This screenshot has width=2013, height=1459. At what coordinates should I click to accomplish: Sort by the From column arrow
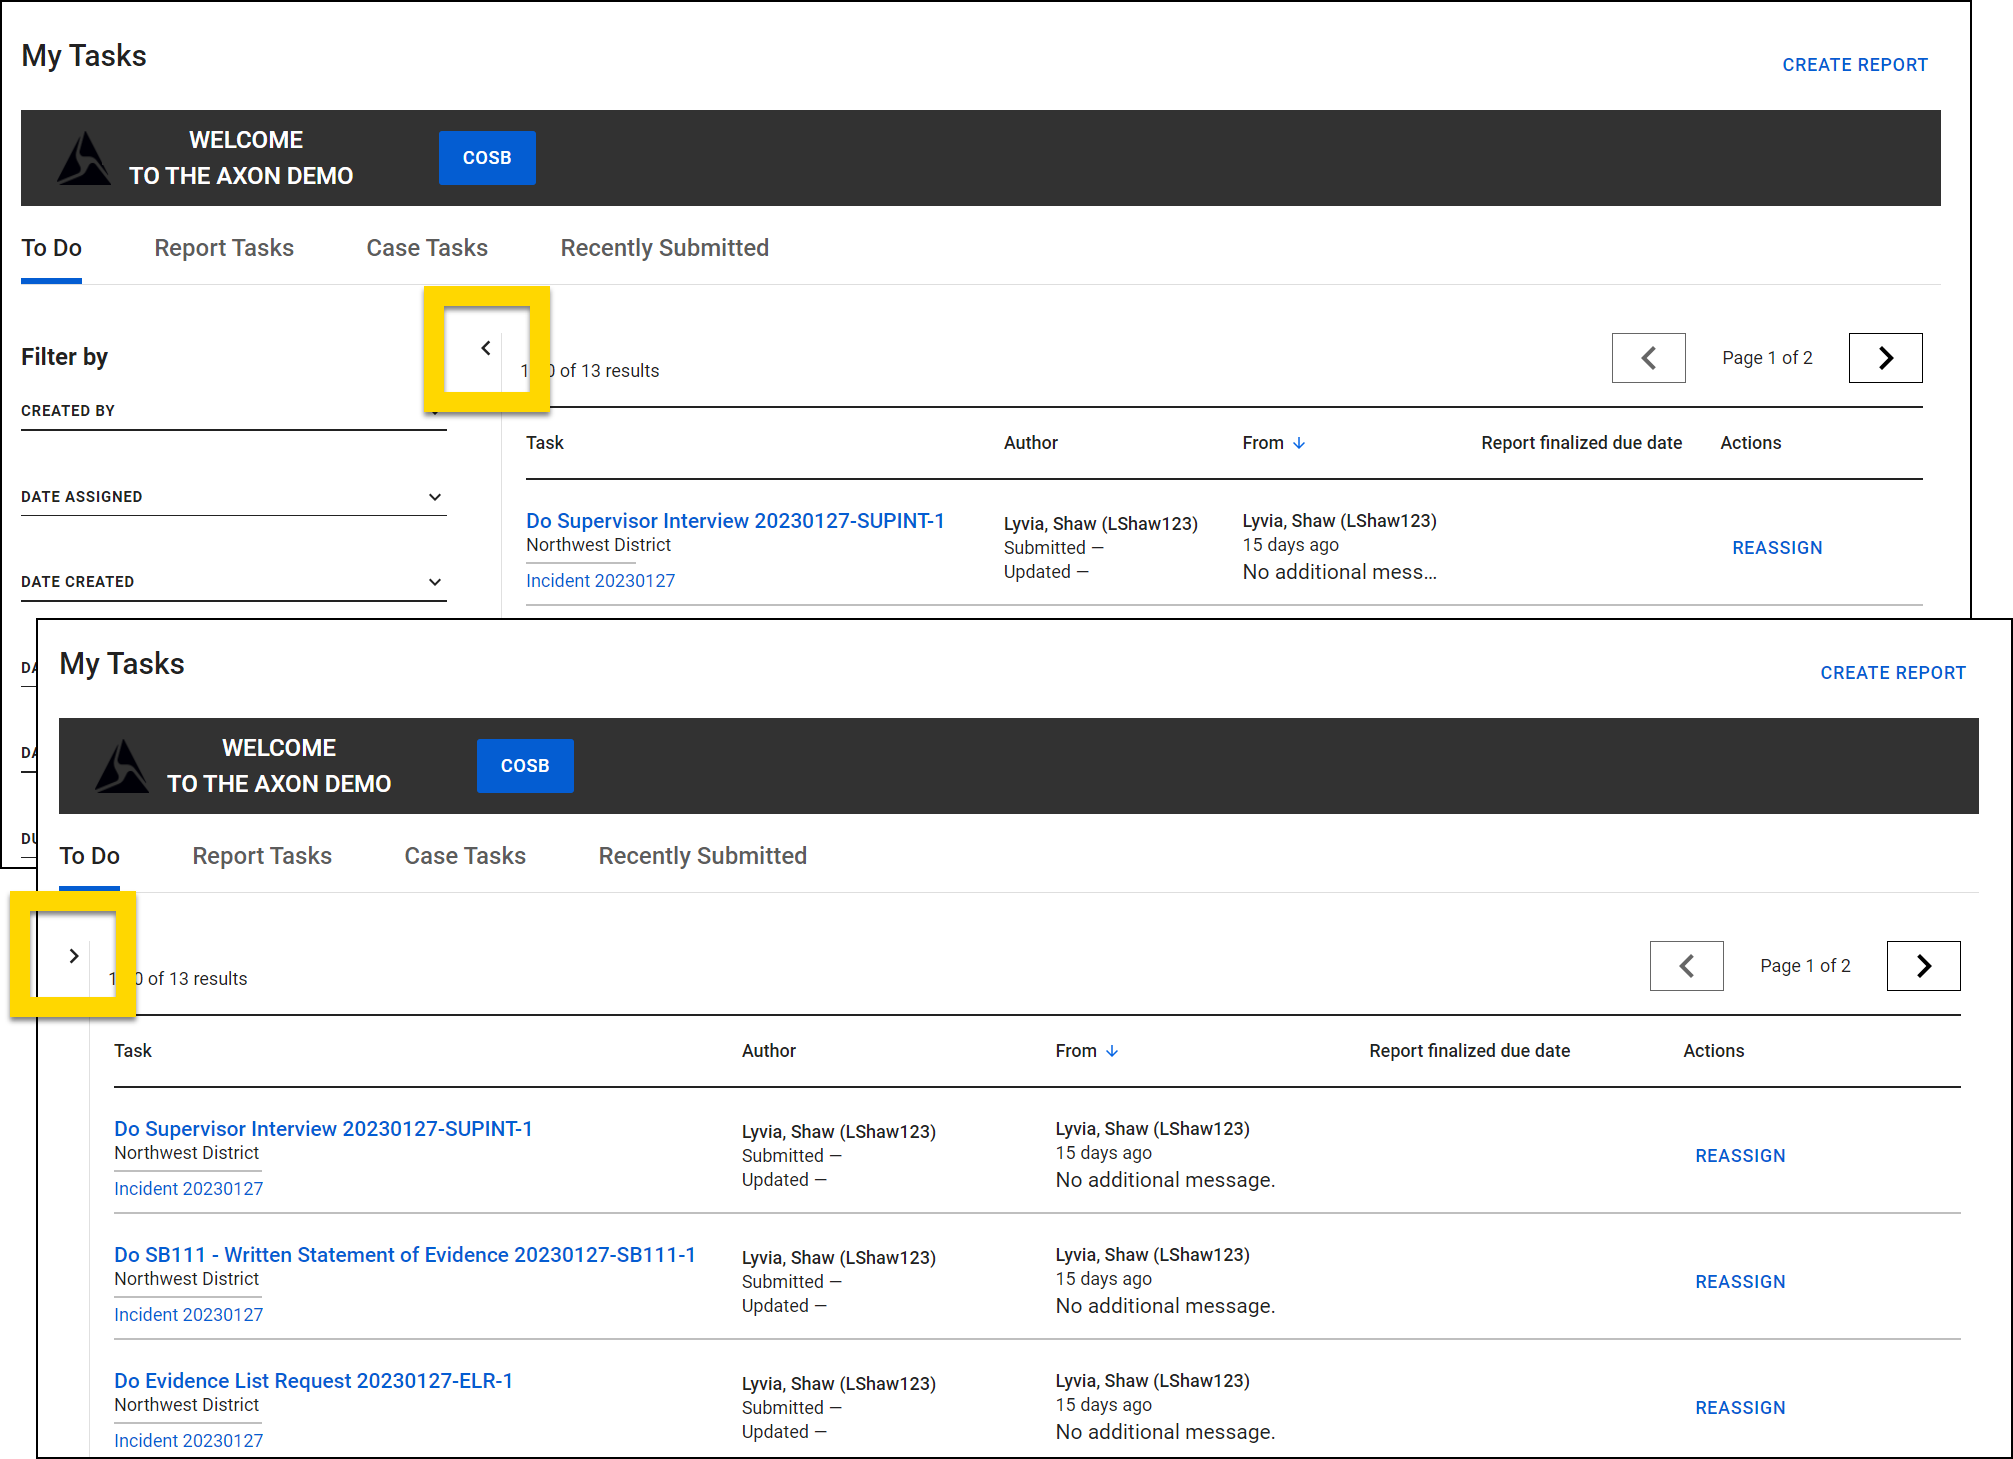pos(1112,1050)
